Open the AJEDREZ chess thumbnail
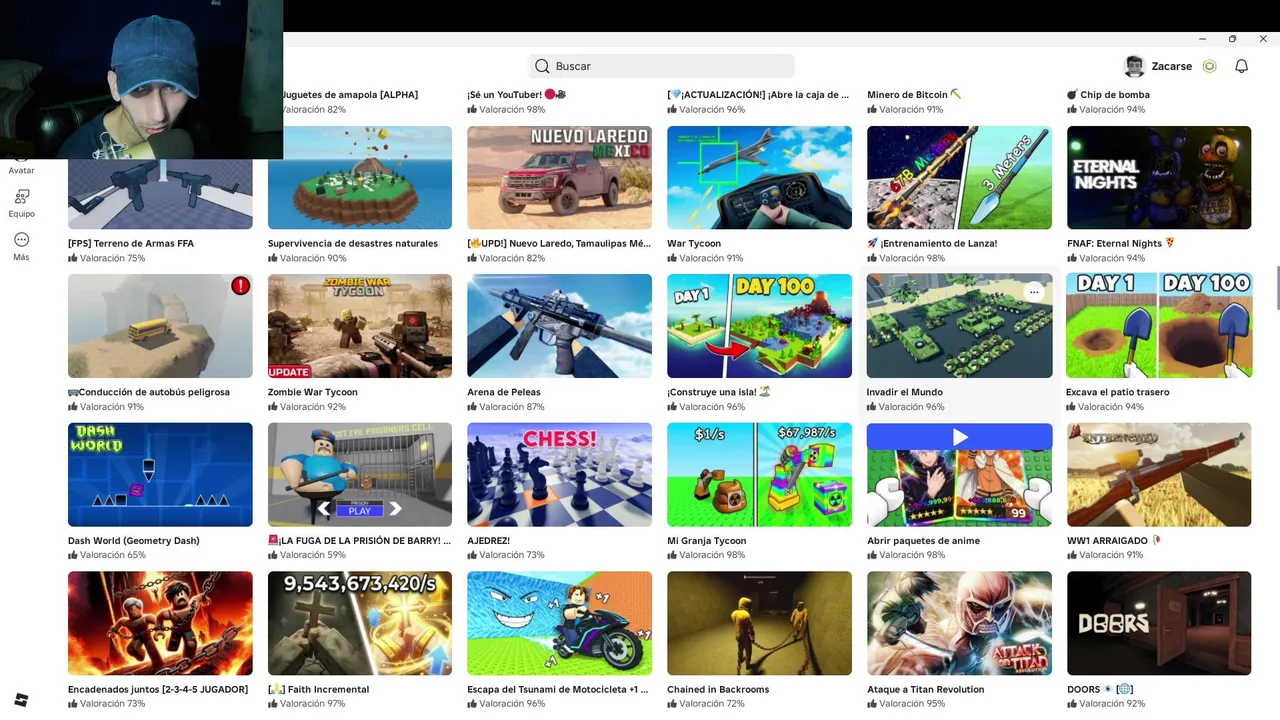 (559, 475)
